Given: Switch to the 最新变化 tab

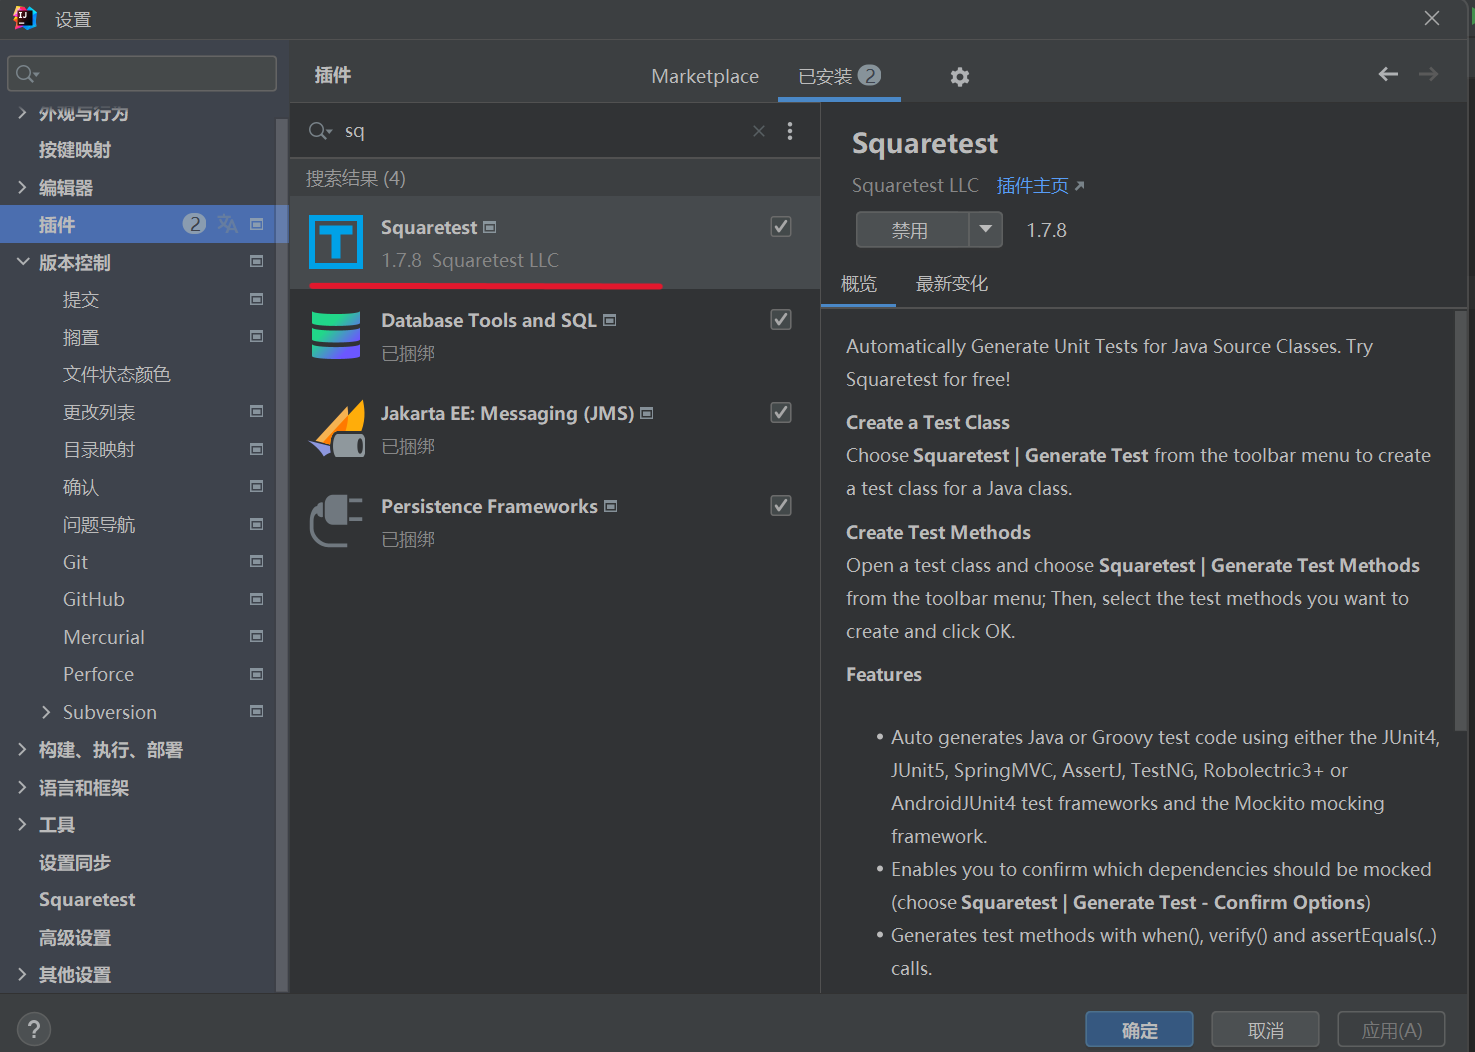Looking at the screenshot, I should pos(952,284).
